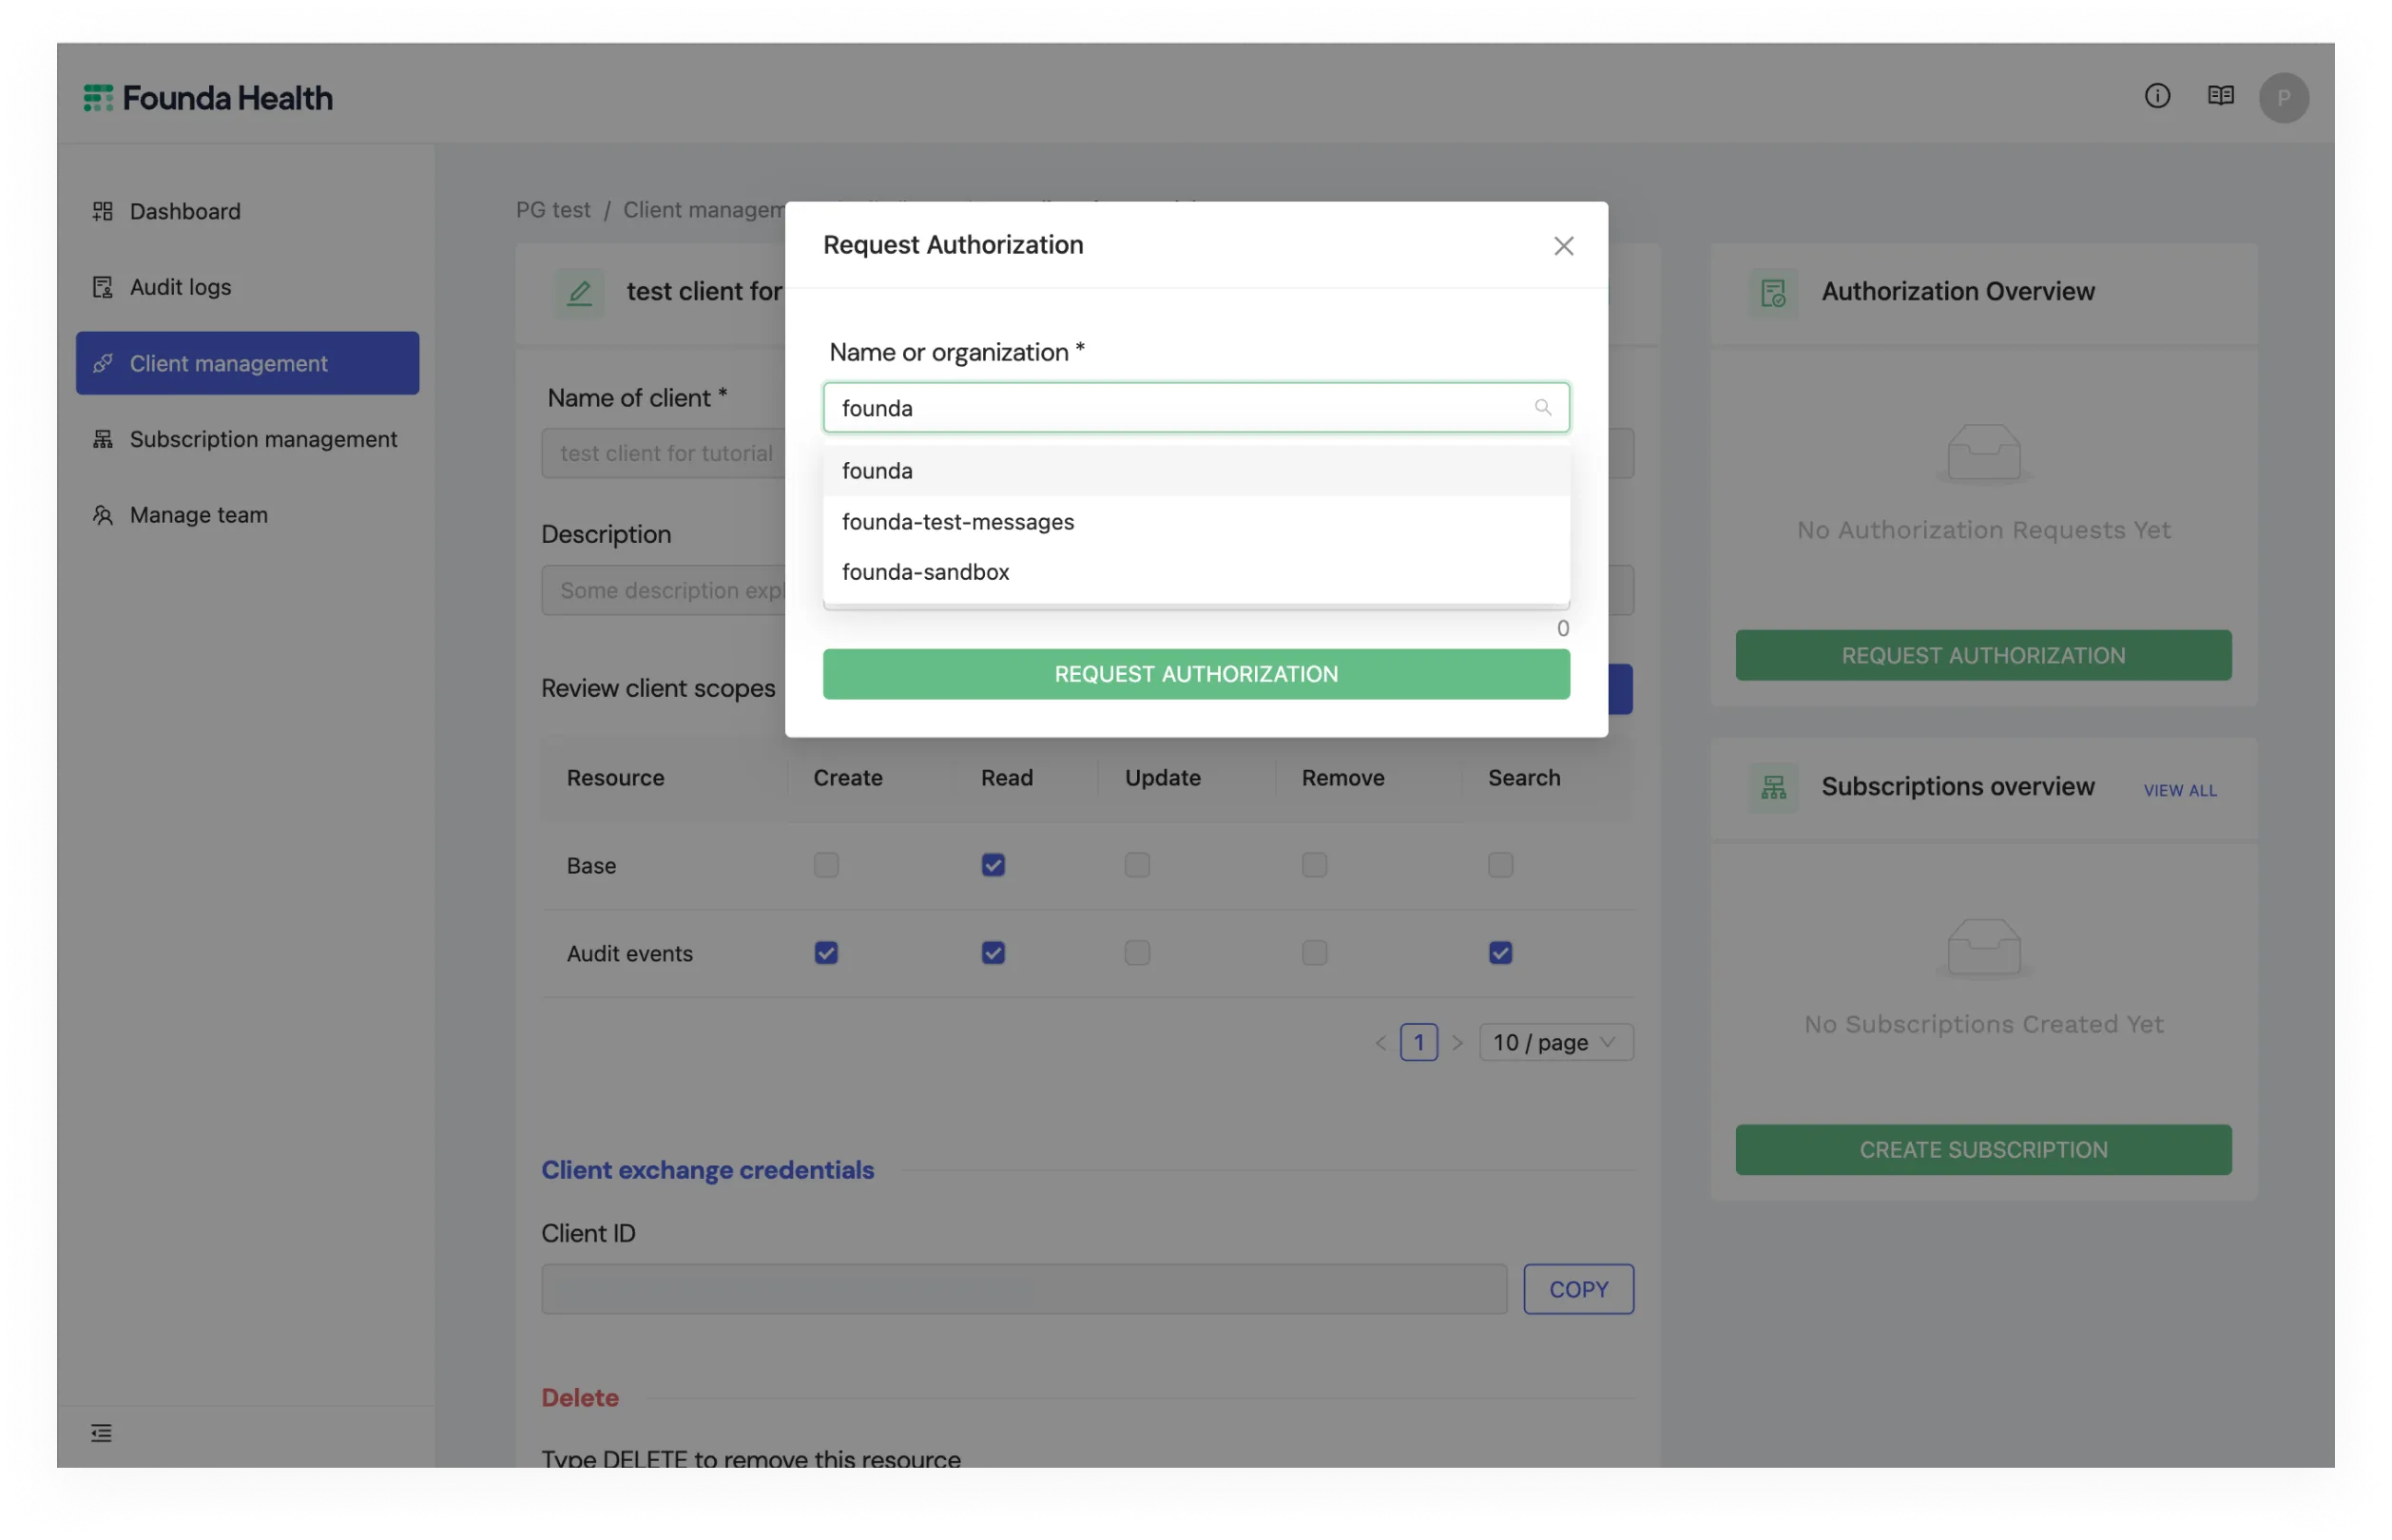Click the PG test breadcrumb link
Screen dimensions: 2392x1540
coord(553,210)
